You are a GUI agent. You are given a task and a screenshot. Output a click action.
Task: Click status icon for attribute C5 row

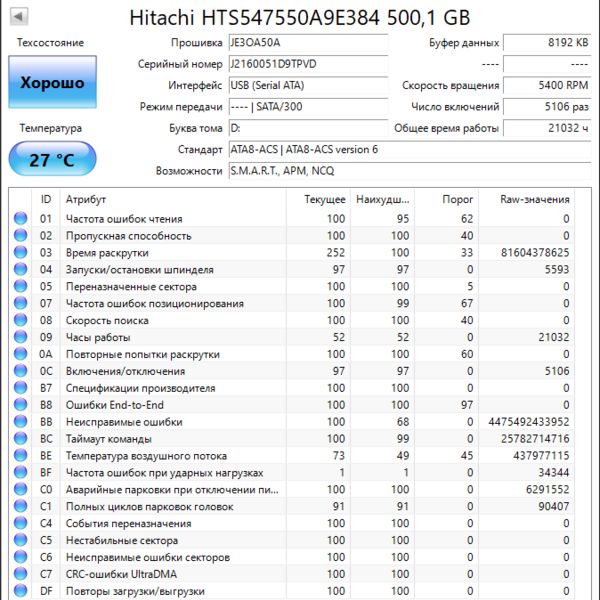point(21,540)
